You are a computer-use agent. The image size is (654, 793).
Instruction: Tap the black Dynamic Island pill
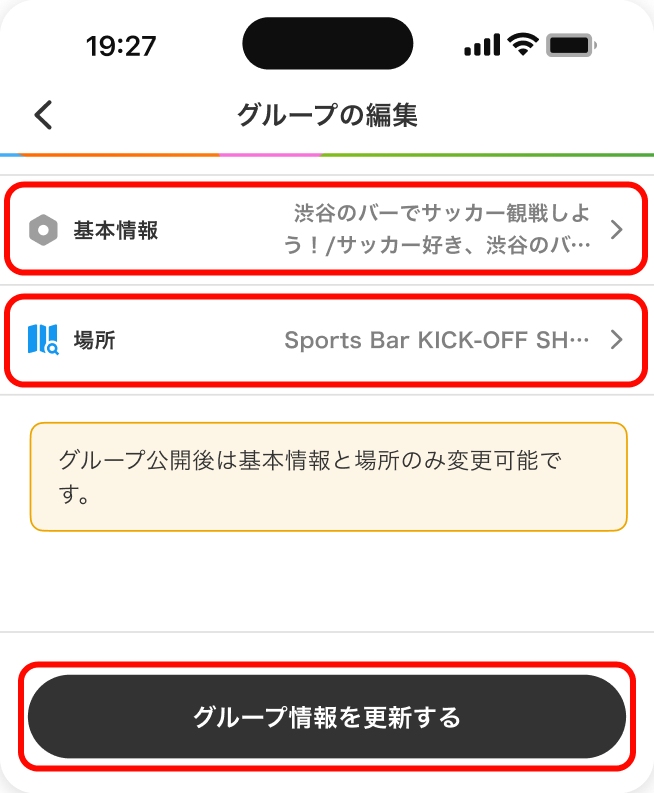coord(327,44)
